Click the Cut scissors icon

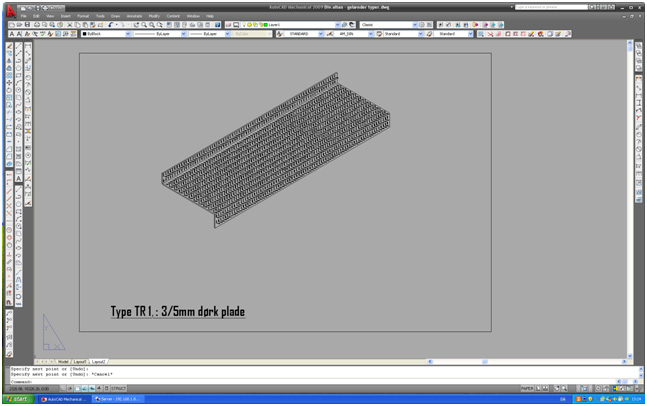pos(70,25)
